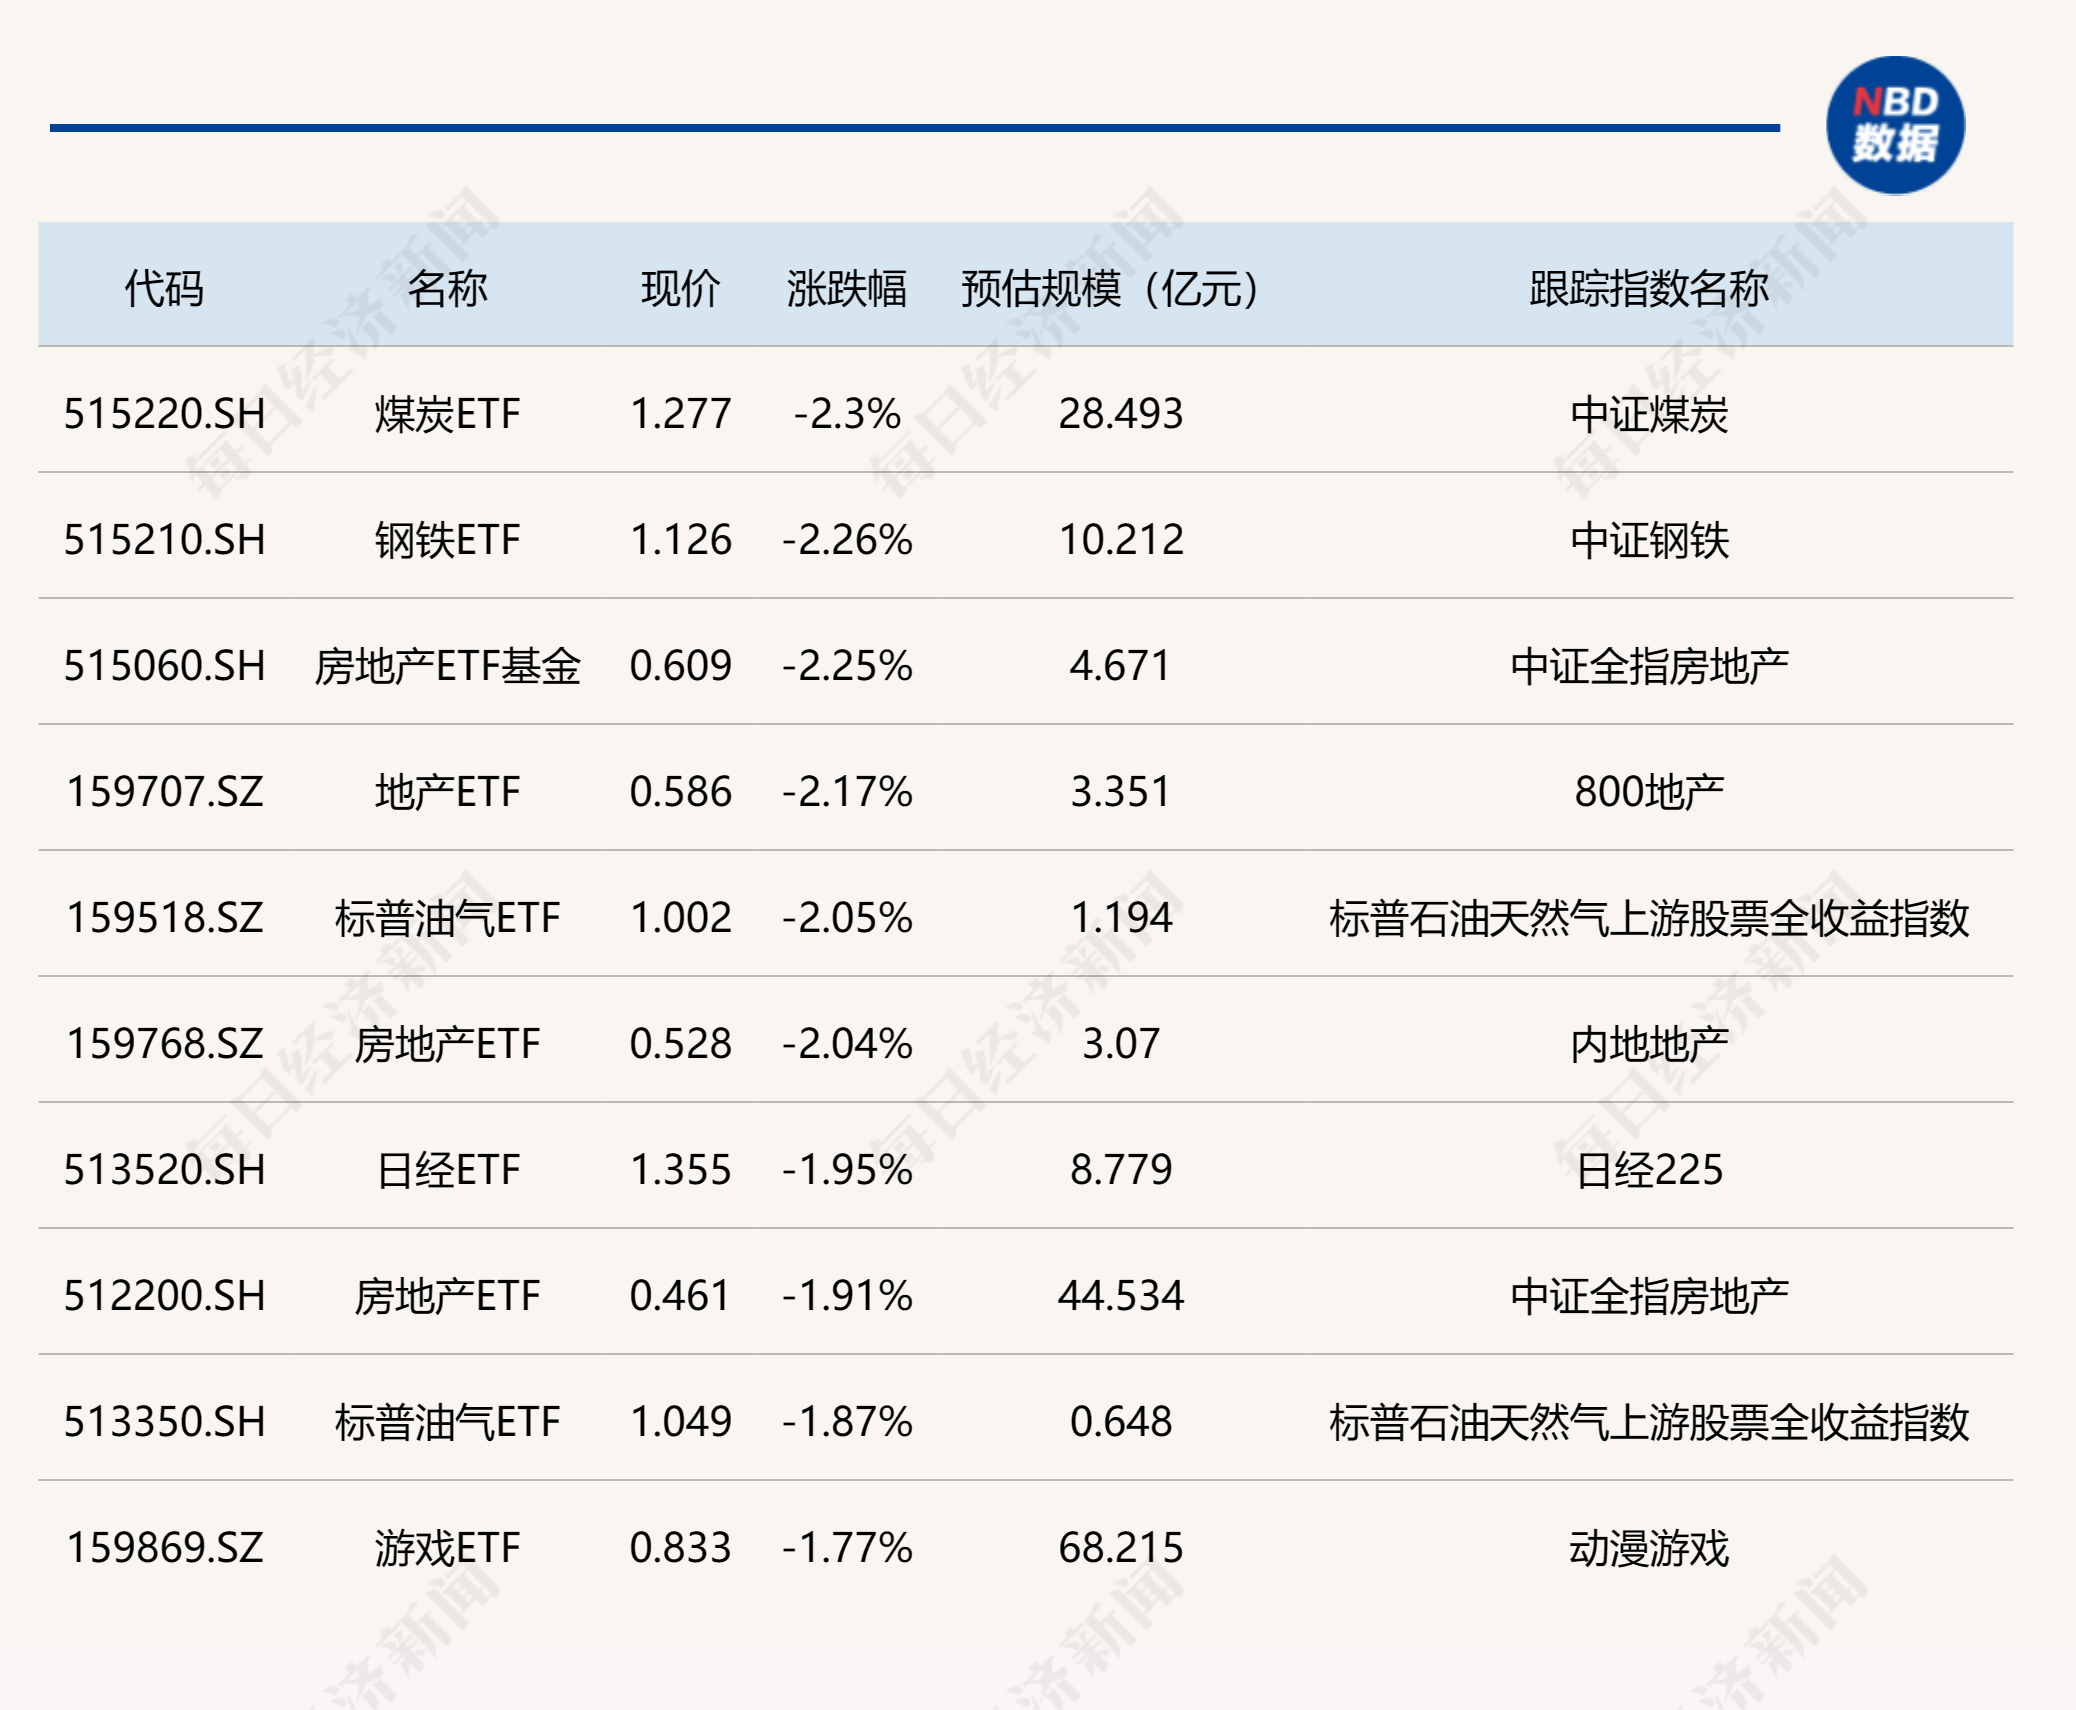
Task: Select the 日经ETF name cell
Action: [447, 1170]
